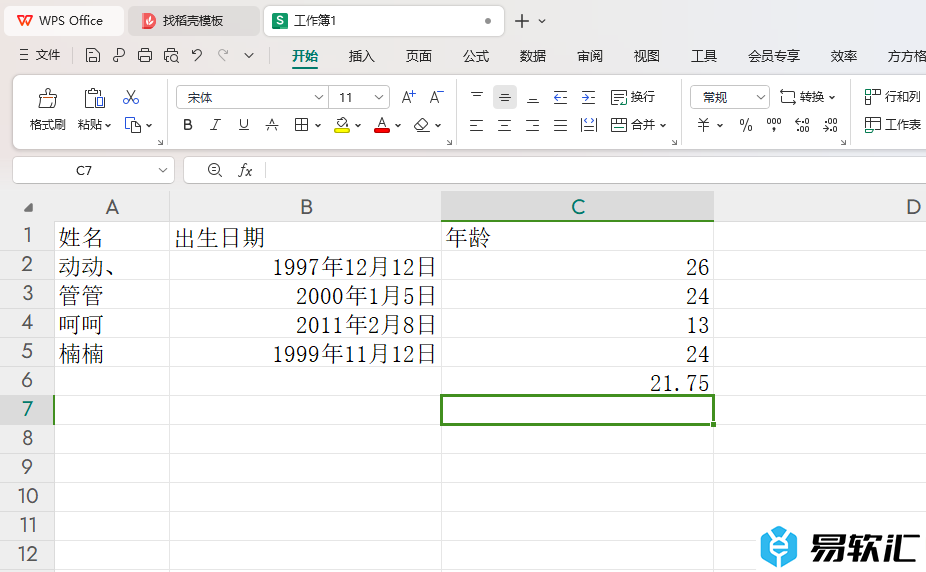Click the formula bar zoom icon

click(215, 170)
